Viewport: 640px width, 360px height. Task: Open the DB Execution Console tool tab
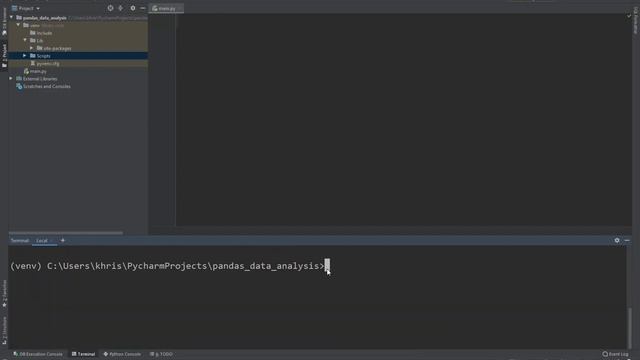click(x=38, y=354)
